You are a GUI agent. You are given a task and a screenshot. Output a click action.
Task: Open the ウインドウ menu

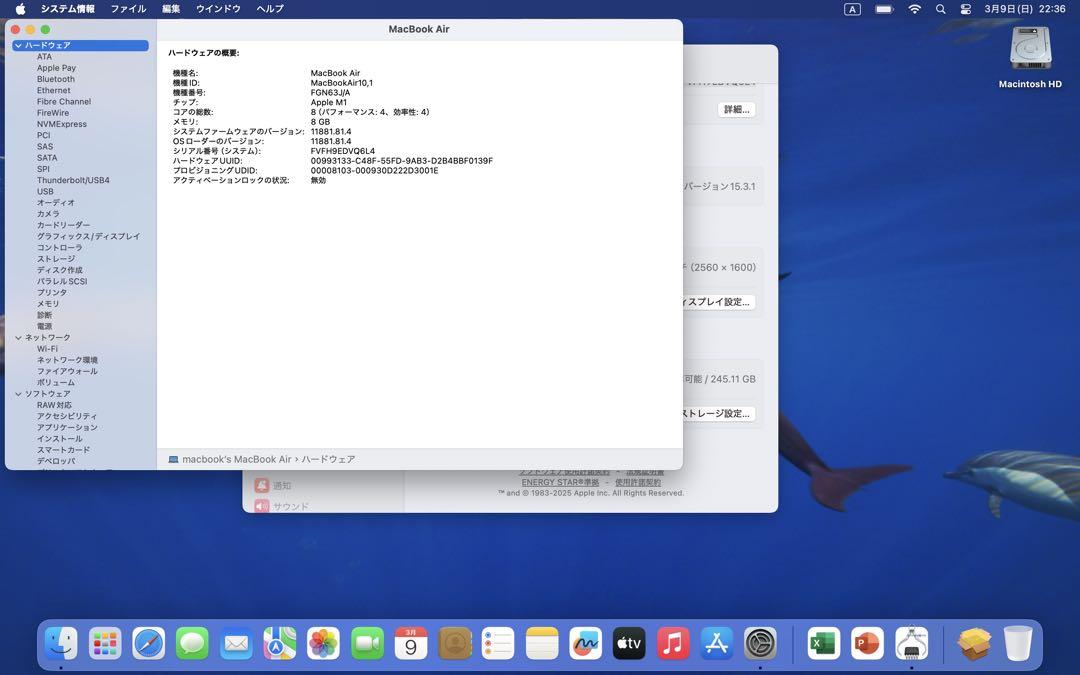coord(218,9)
